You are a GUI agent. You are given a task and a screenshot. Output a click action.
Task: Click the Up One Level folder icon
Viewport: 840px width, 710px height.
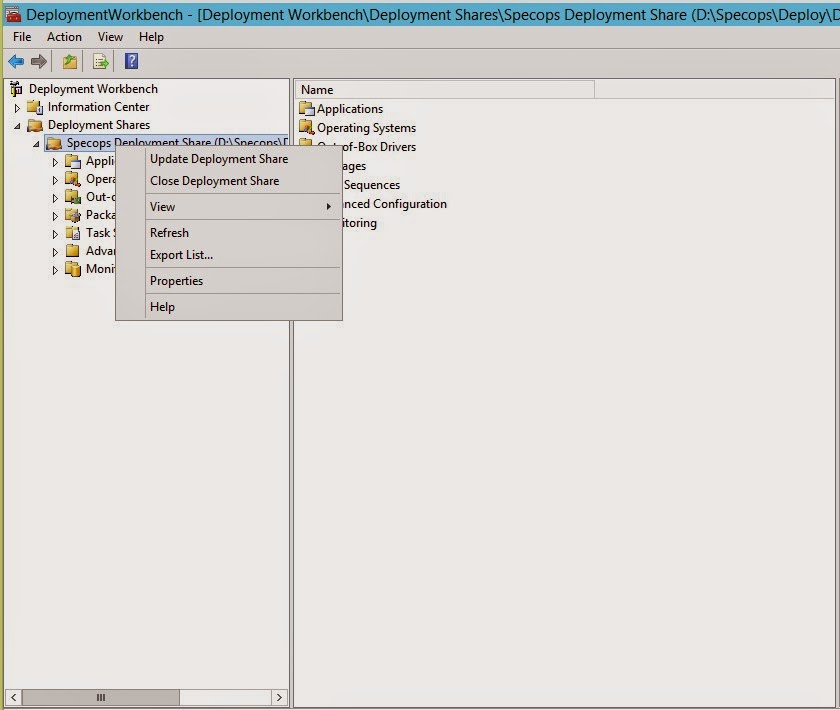(x=70, y=62)
